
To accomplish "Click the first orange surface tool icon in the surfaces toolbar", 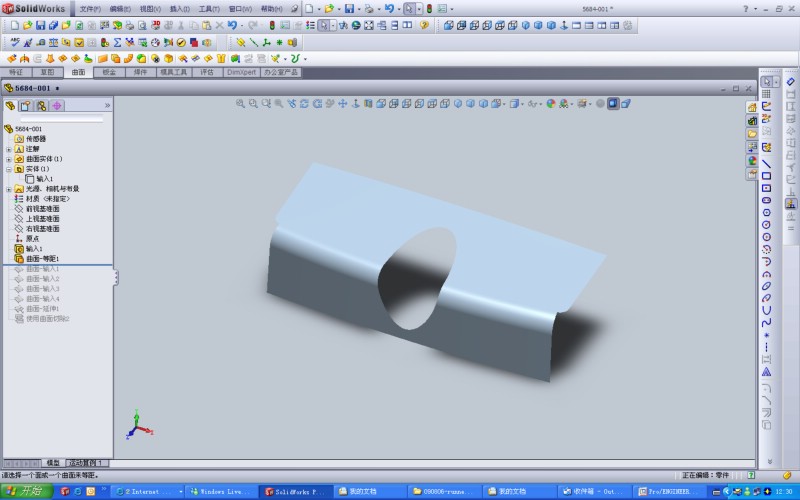I will click(12, 59).
